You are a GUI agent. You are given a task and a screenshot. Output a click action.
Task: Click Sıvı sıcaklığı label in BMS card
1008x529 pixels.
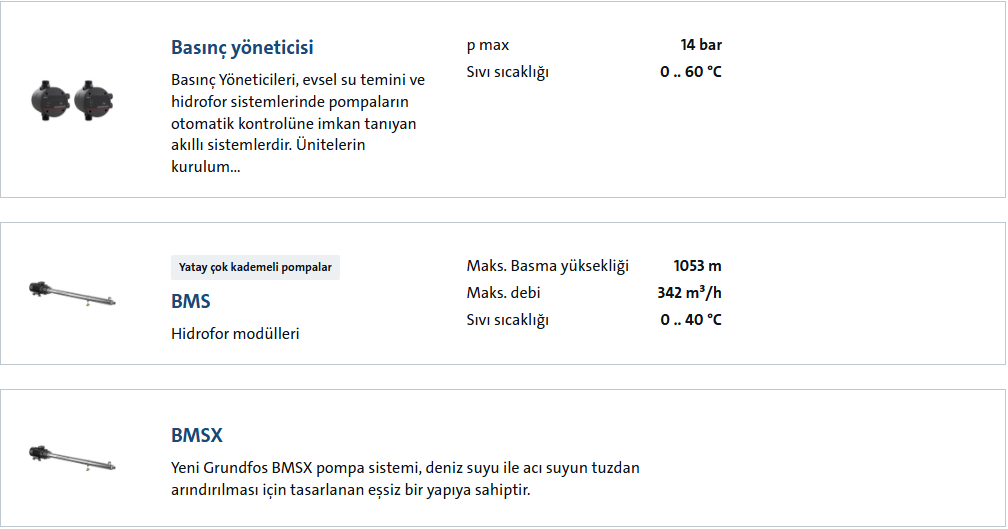coord(507,320)
